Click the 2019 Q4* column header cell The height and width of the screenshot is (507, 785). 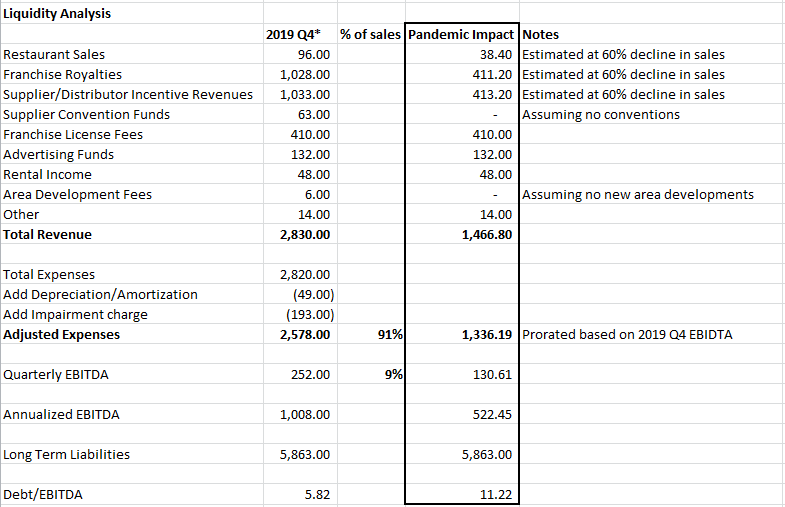(x=300, y=34)
